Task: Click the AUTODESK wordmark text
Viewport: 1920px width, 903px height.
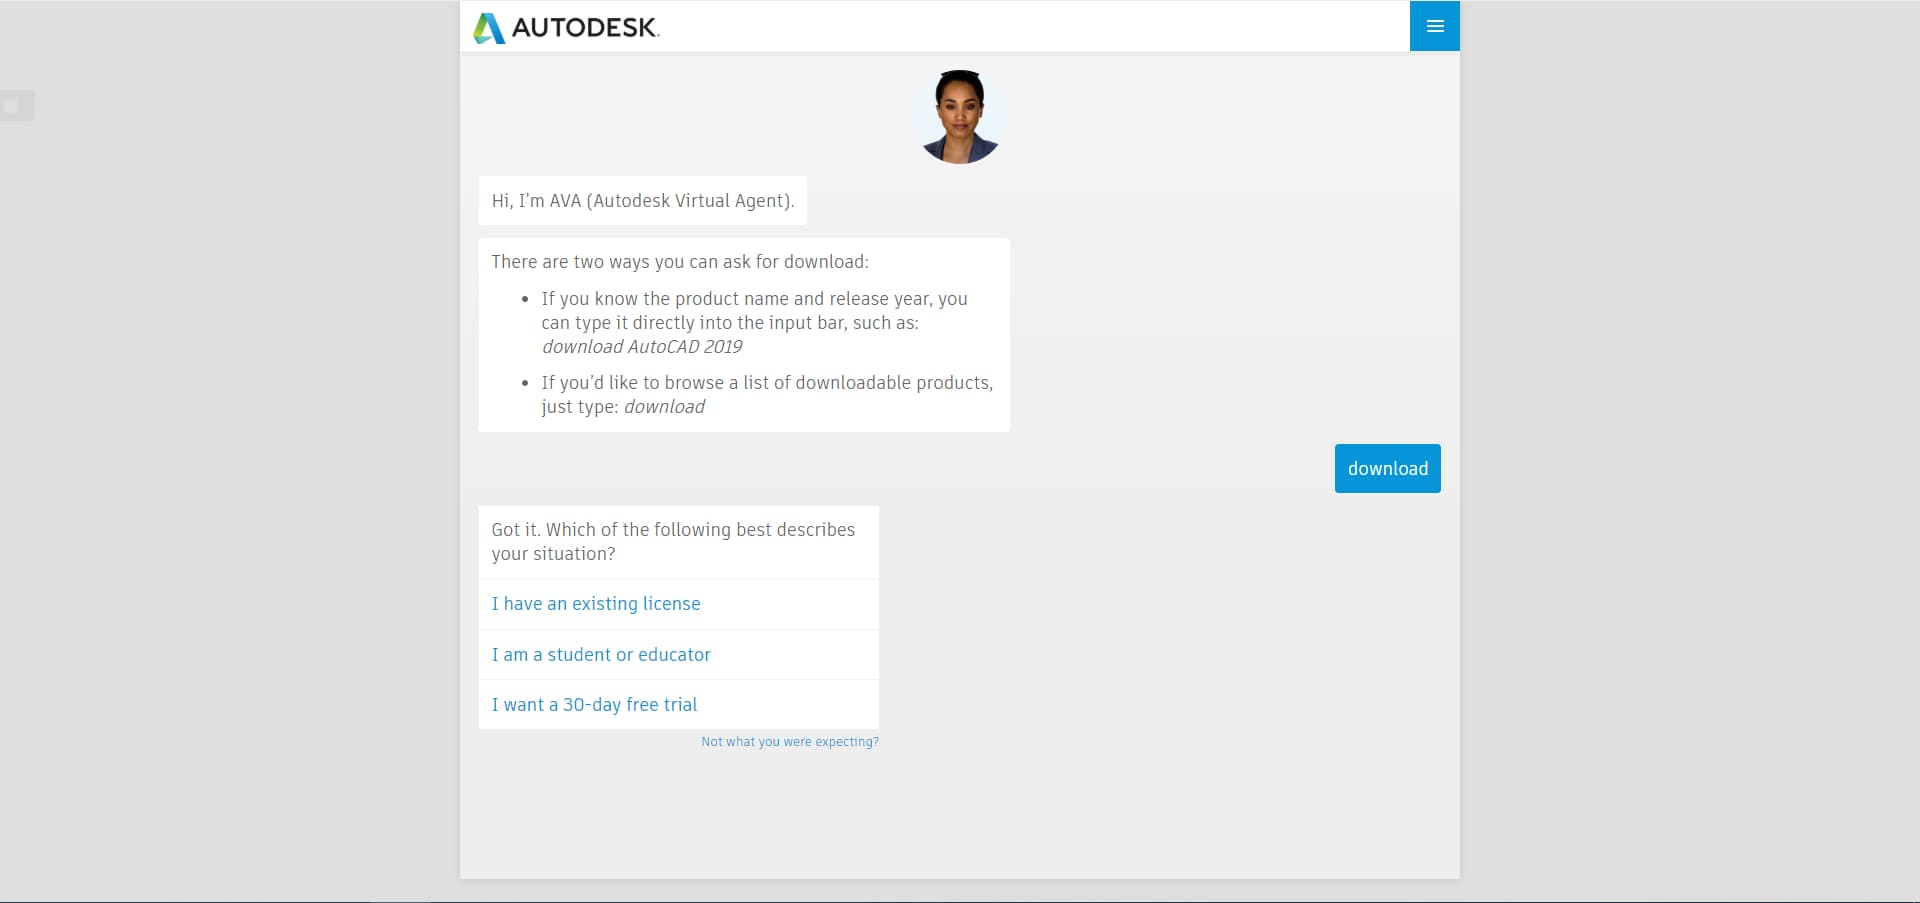Action: pyautogui.click(x=585, y=28)
